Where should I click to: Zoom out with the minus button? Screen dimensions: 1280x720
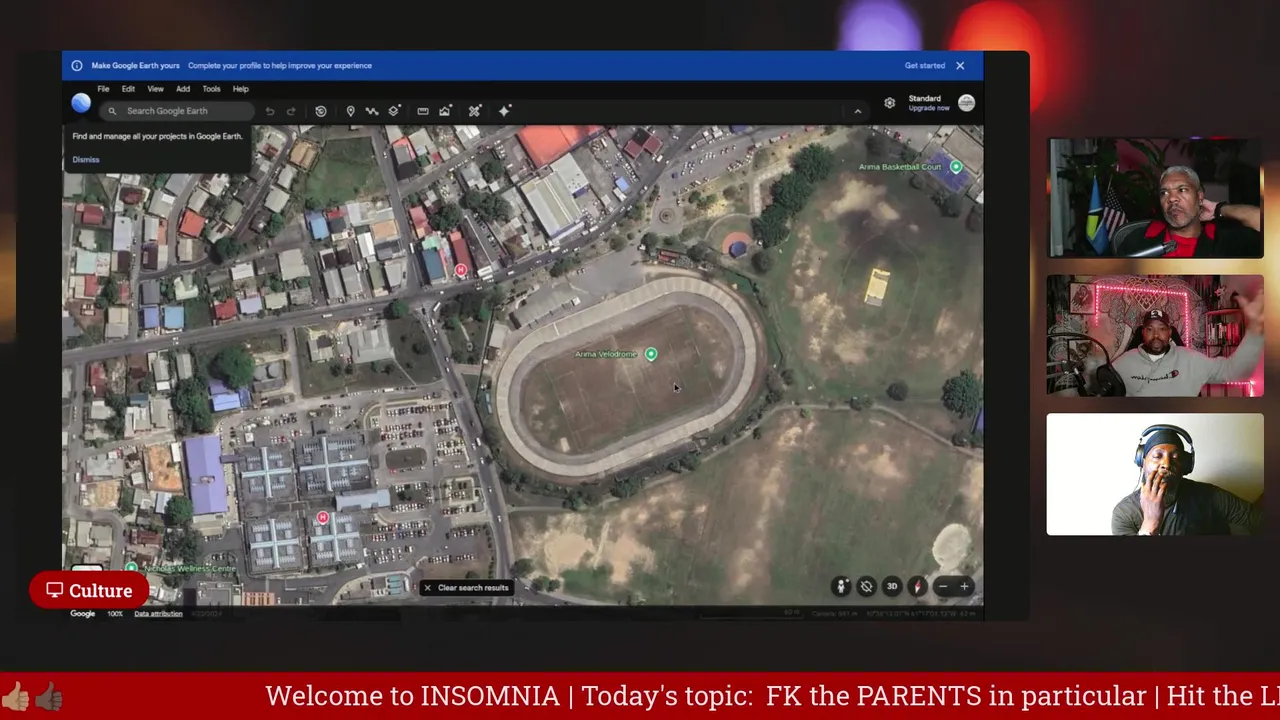943,587
